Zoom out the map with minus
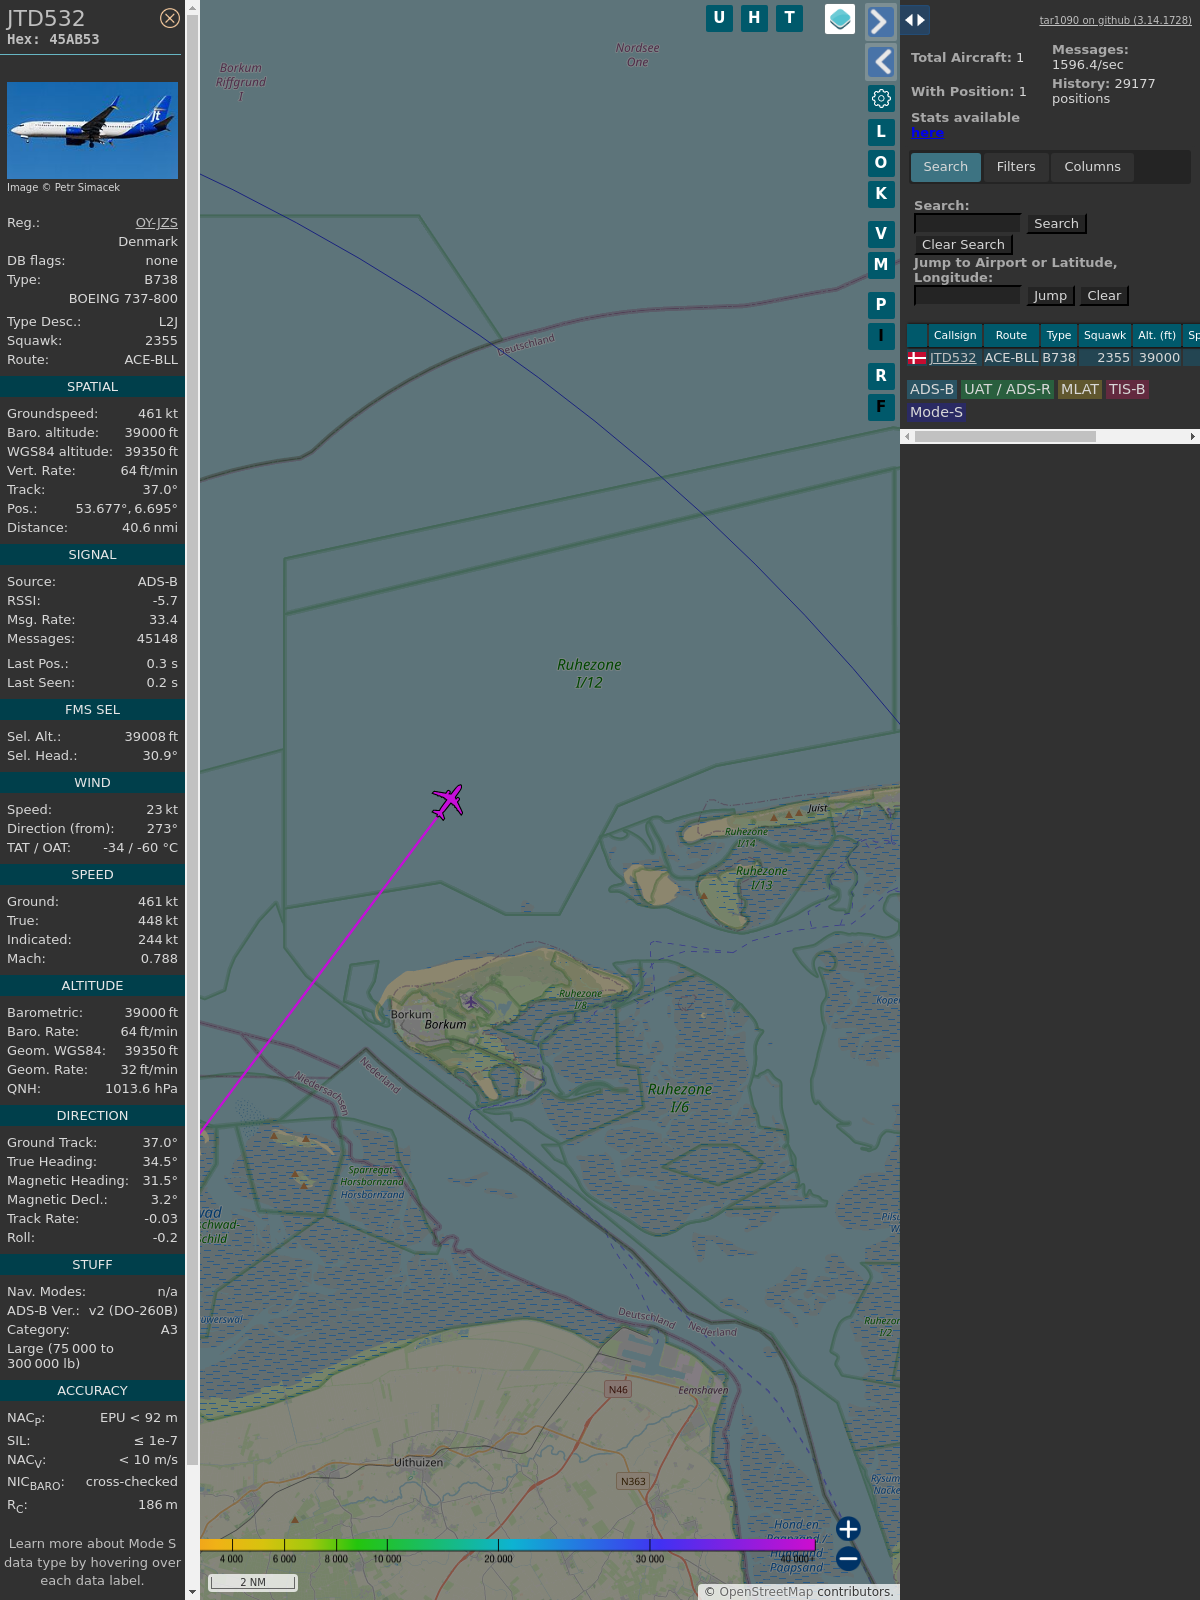Viewport: 1200px width, 1600px height. [848, 1559]
